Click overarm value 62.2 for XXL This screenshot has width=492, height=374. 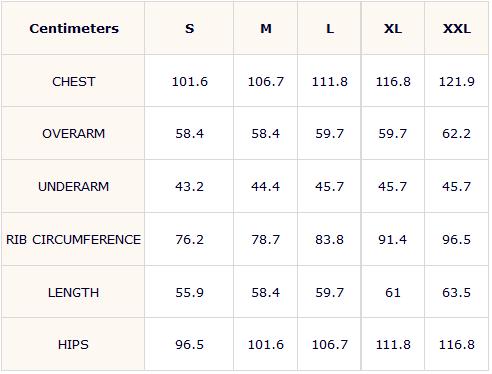click(x=457, y=134)
